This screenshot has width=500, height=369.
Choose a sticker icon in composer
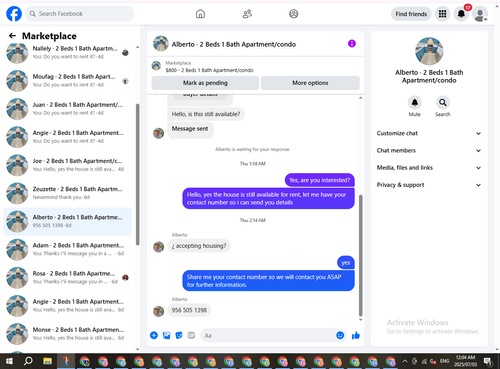tap(179, 335)
